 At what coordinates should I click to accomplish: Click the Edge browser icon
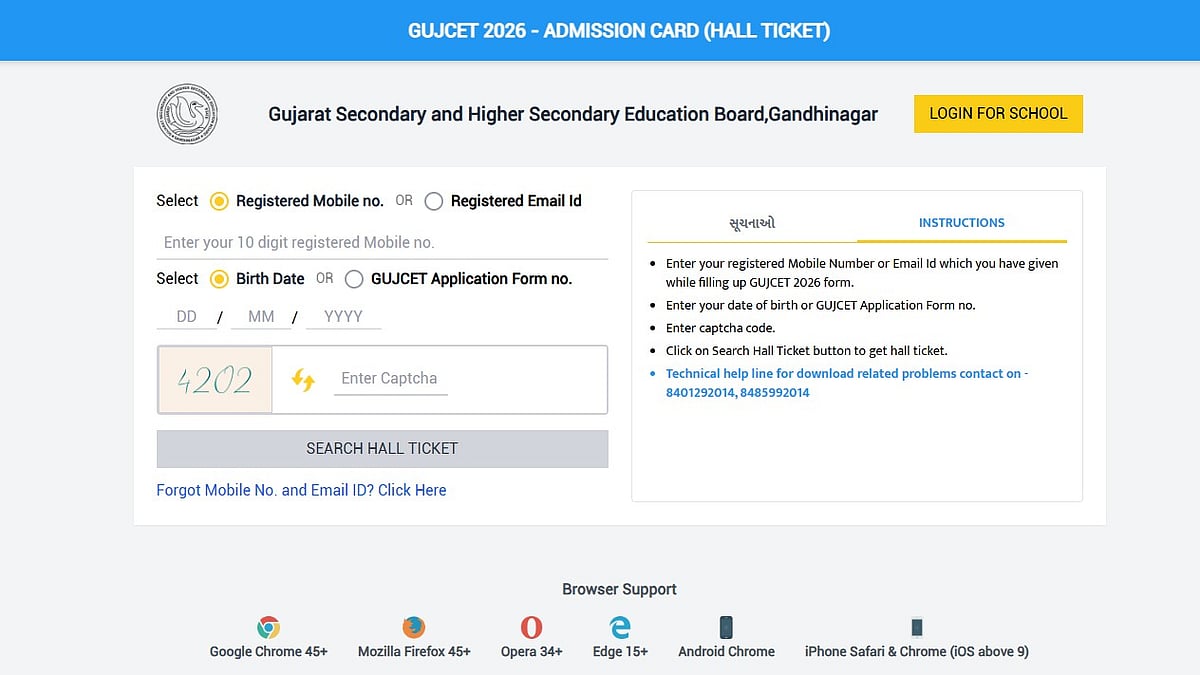click(x=620, y=628)
